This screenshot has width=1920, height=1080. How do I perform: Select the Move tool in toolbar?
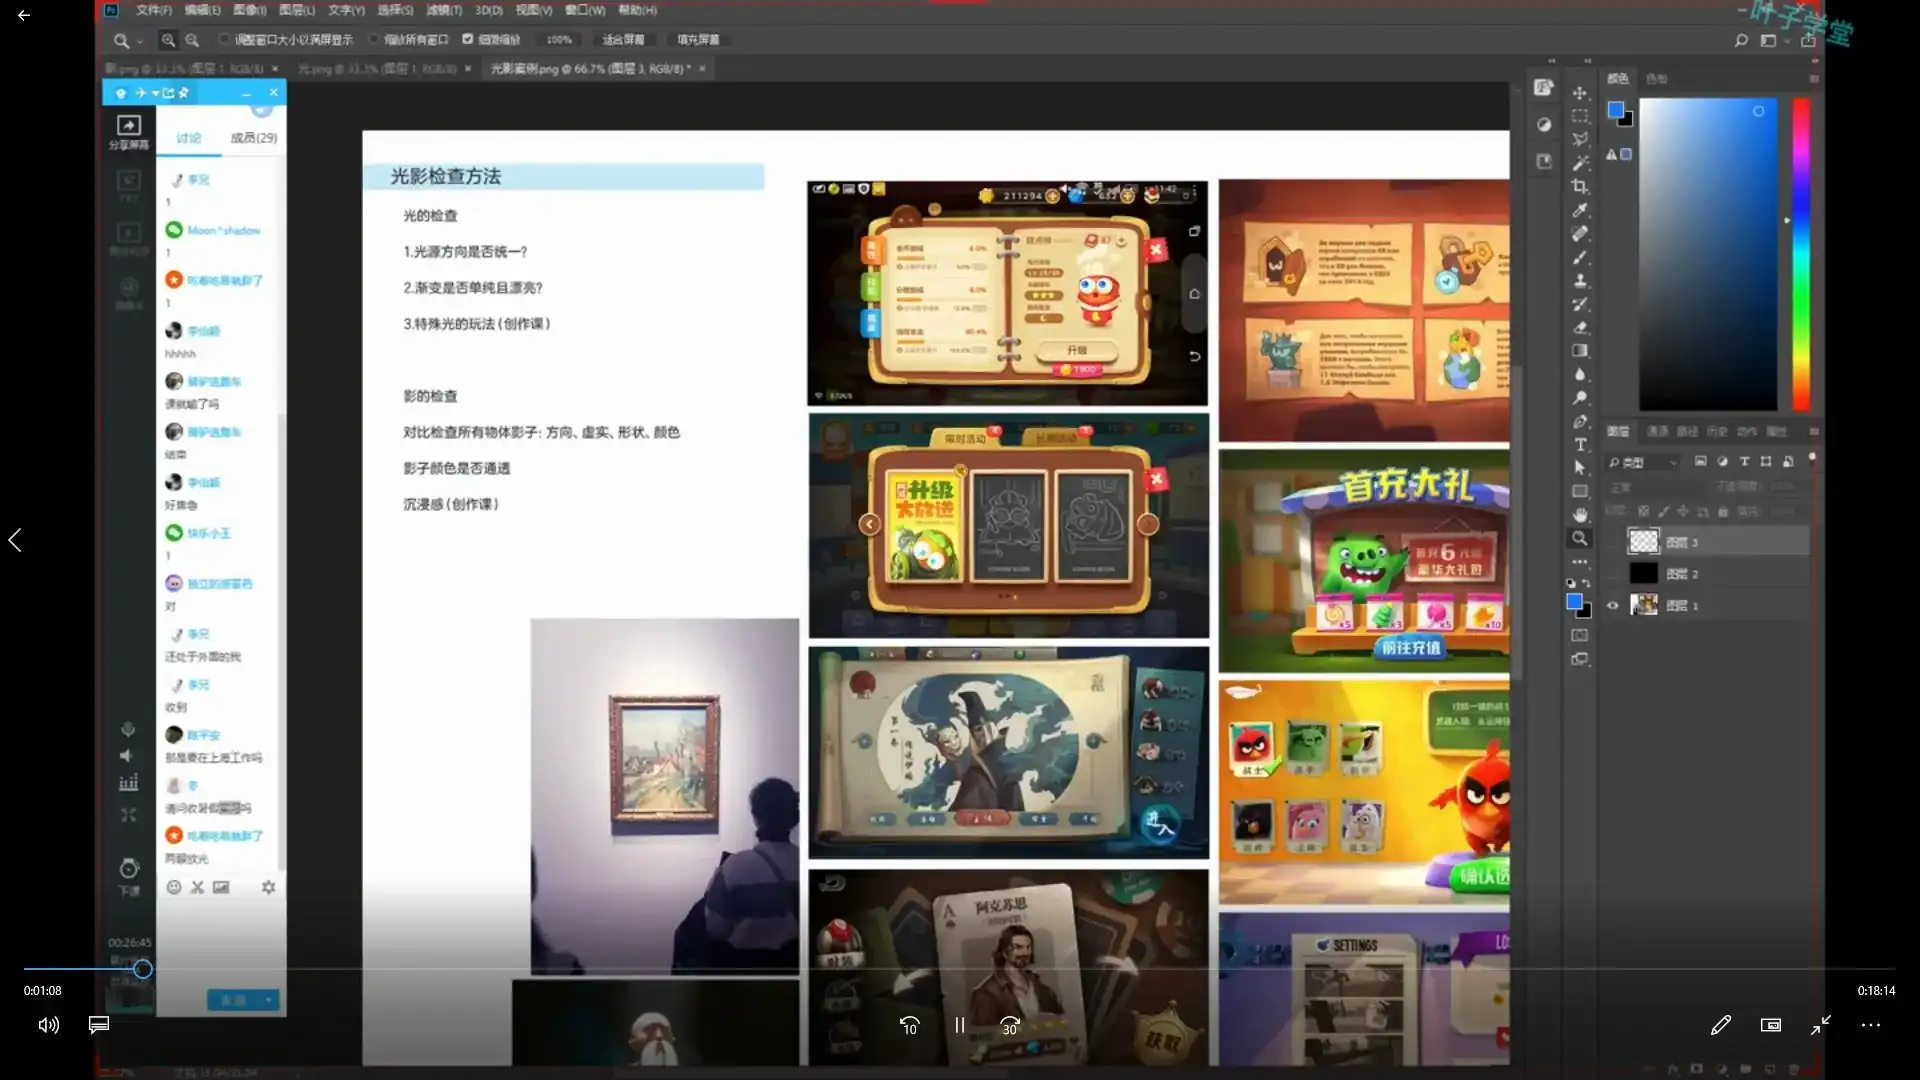[x=1580, y=93]
